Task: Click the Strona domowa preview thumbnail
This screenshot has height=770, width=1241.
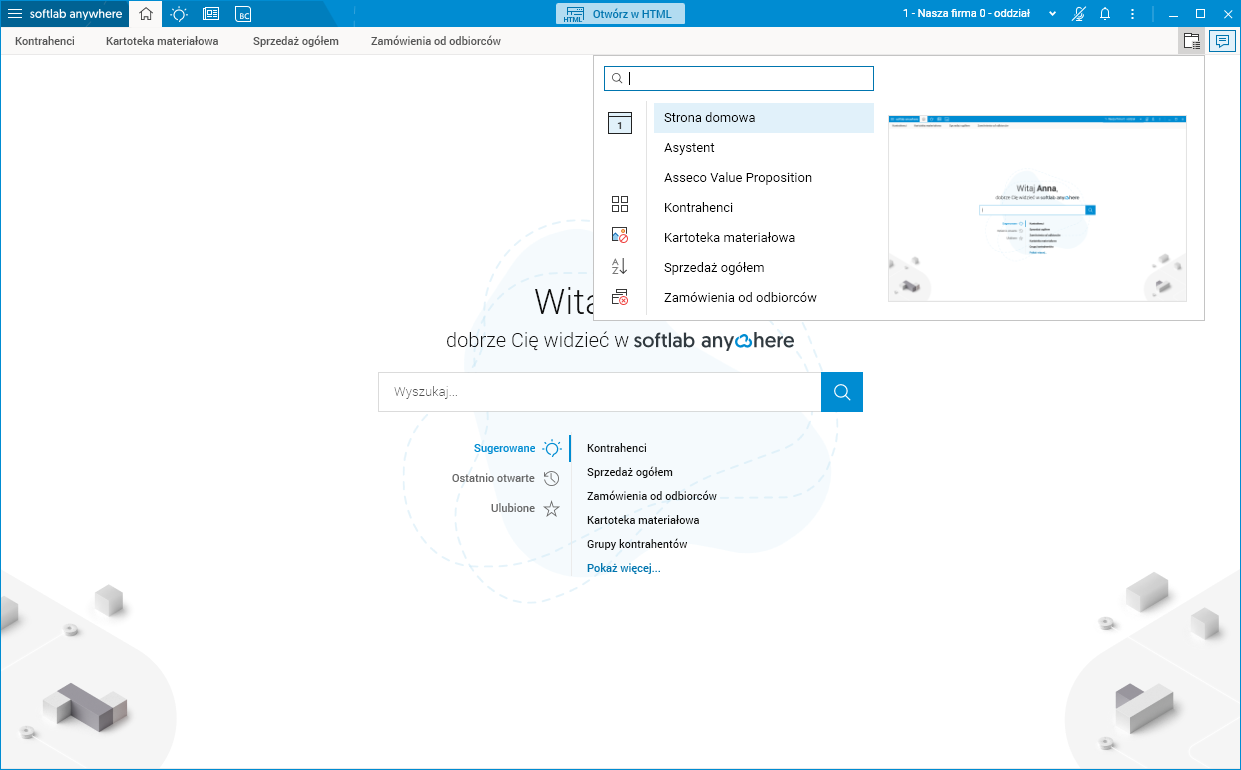Action: click(1037, 208)
